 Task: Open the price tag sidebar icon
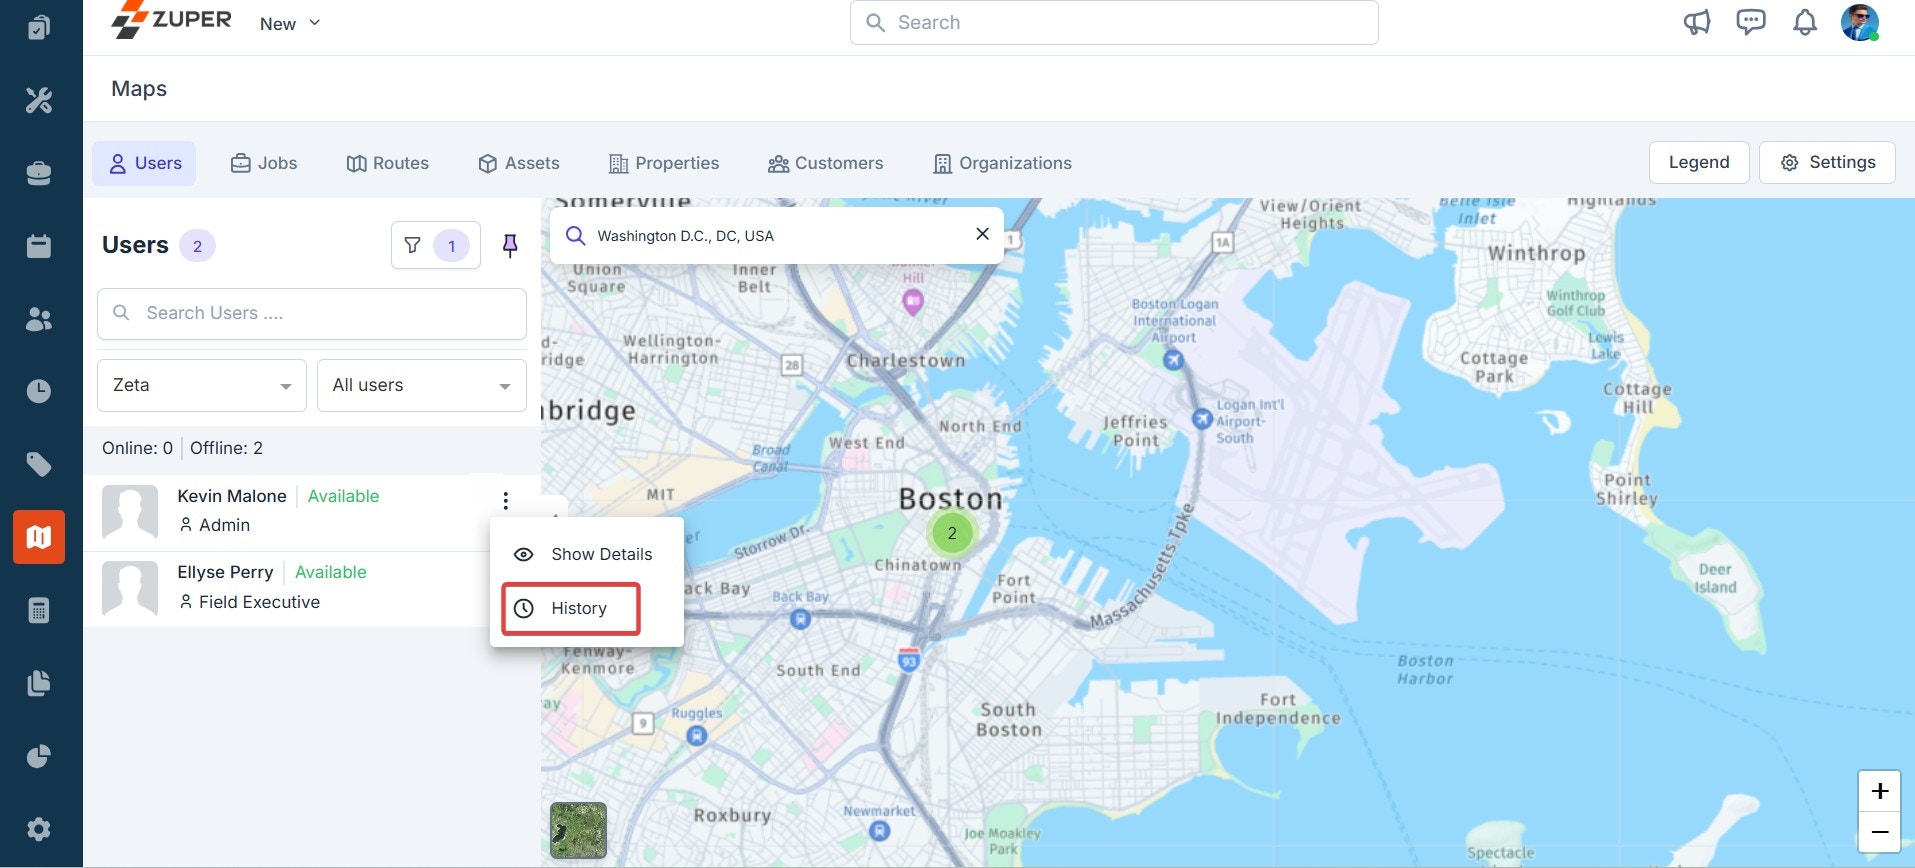pos(39,464)
